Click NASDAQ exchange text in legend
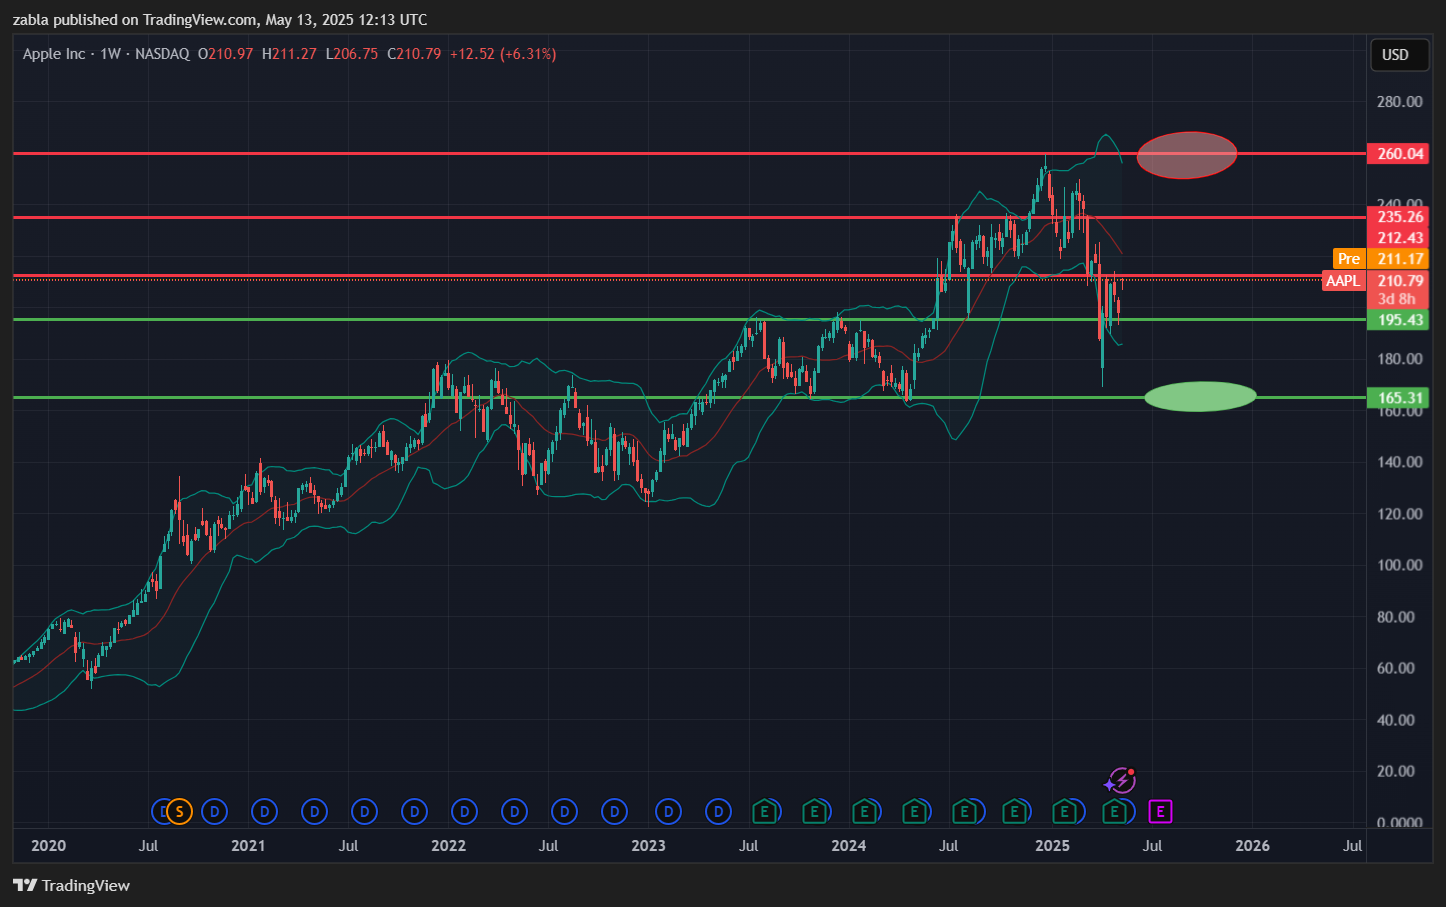 pyautogui.click(x=162, y=54)
